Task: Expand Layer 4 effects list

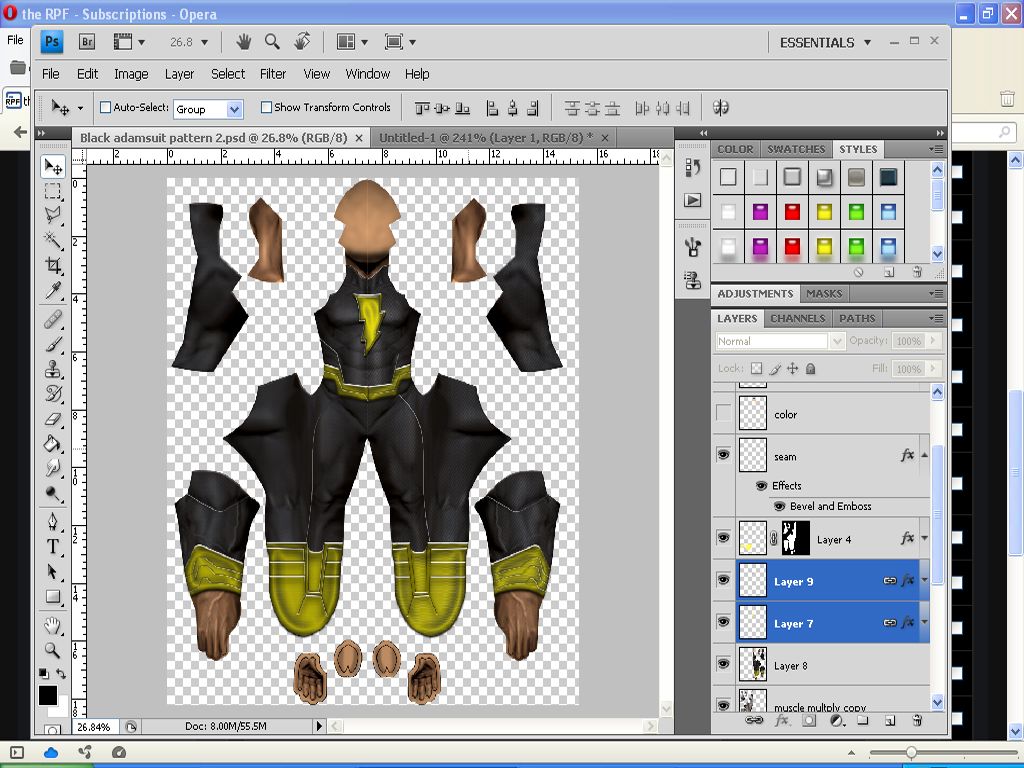Action: [925, 538]
